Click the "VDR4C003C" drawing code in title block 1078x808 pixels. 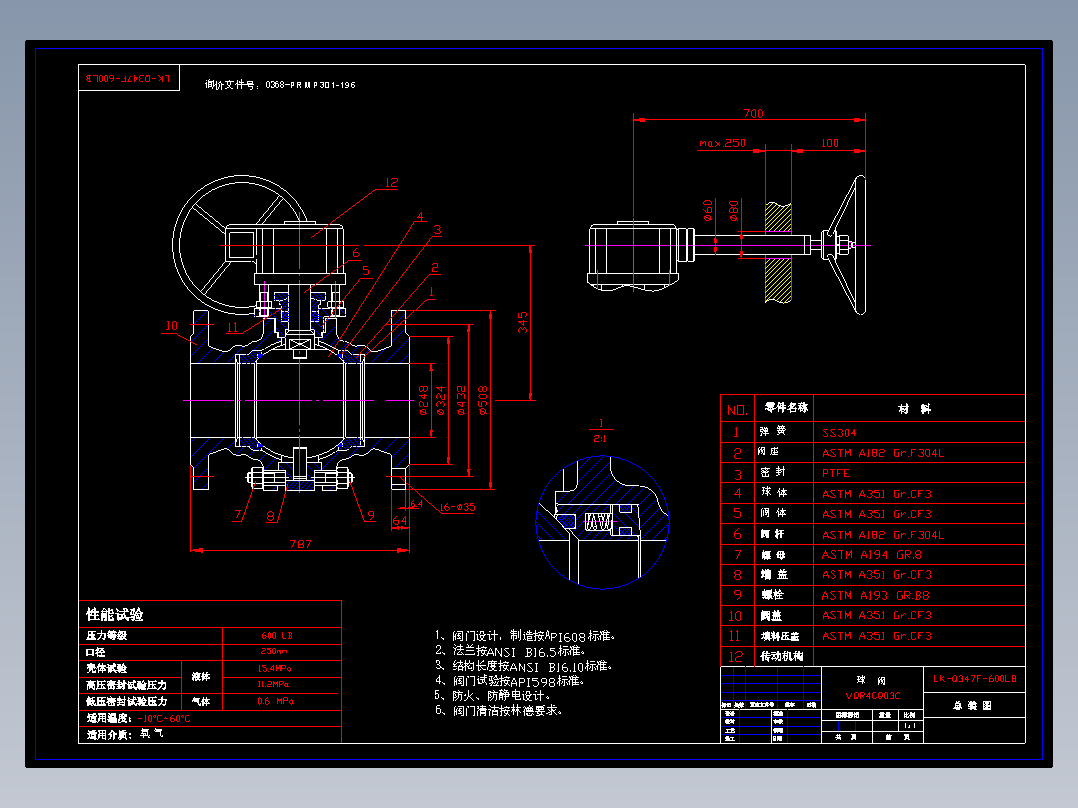pos(872,695)
